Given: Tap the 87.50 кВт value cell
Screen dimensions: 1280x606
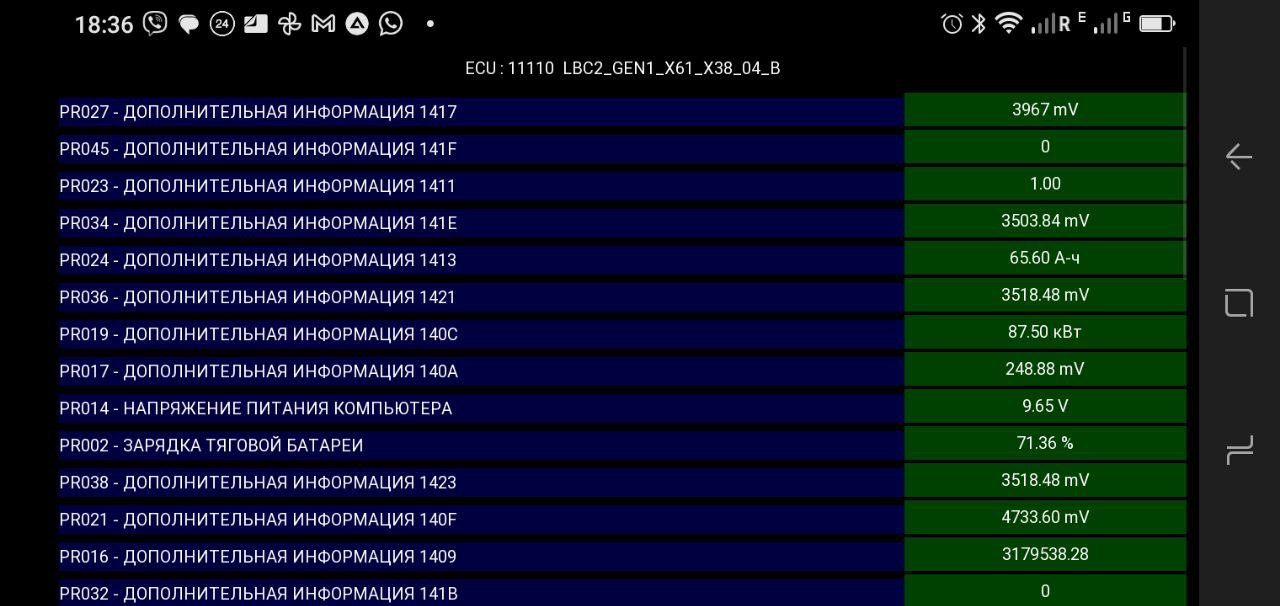Looking at the screenshot, I should pos(1044,332).
